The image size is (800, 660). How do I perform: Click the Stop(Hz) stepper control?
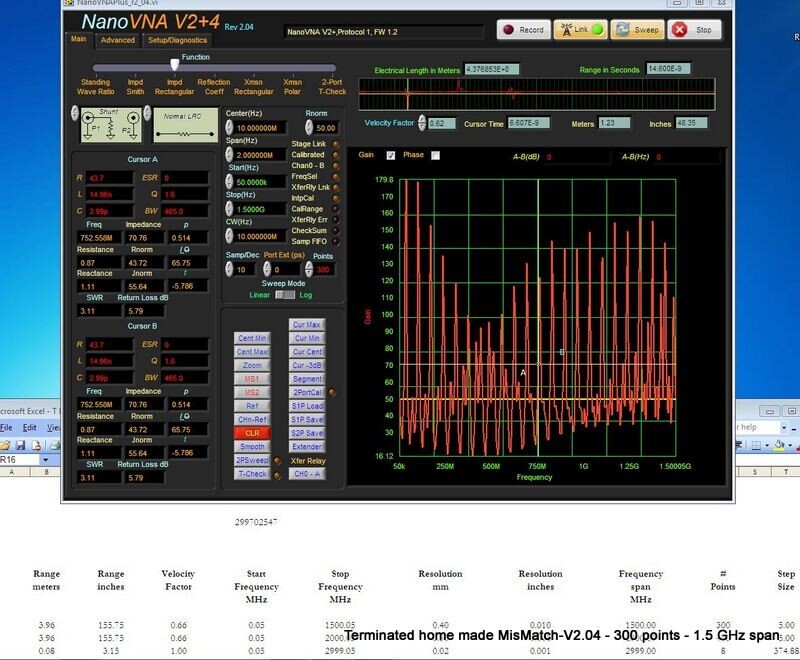pos(229,209)
